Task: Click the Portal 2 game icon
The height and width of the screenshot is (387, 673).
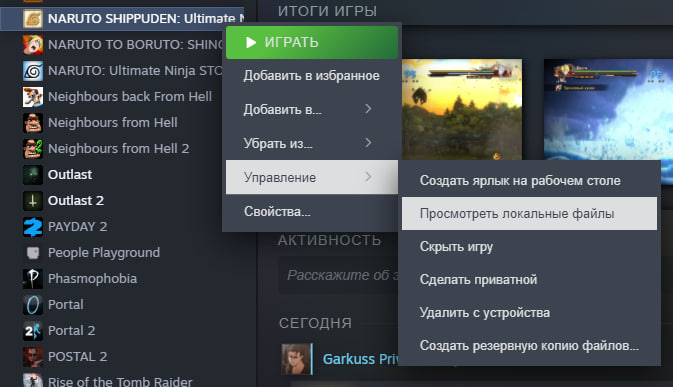Action: [x=33, y=331]
